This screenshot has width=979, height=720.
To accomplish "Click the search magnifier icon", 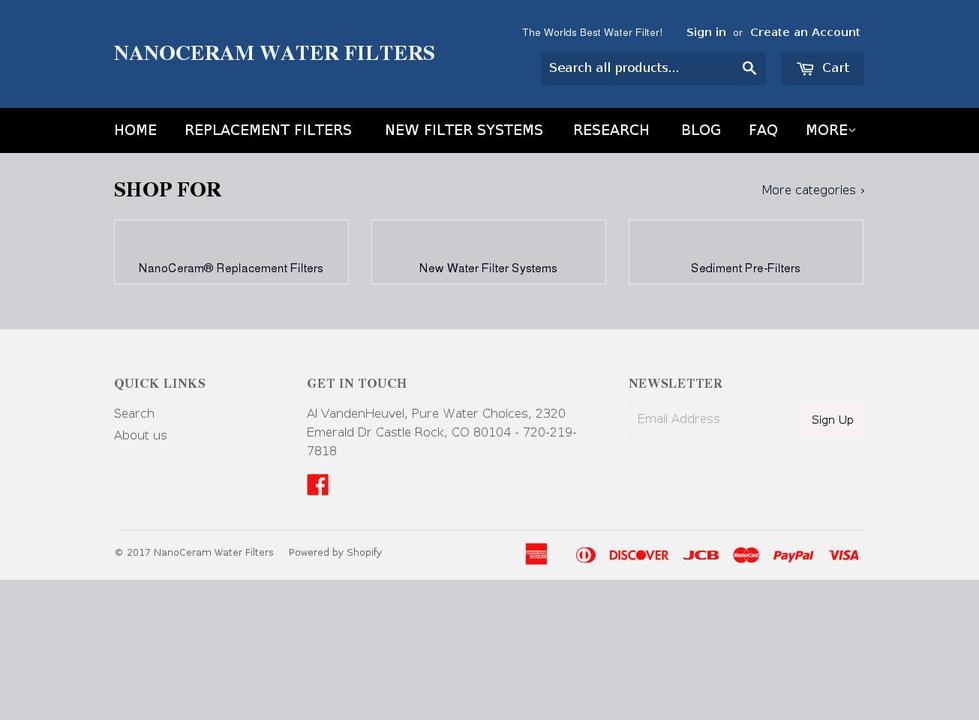I will pyautogui.click(x=749, y=68).
